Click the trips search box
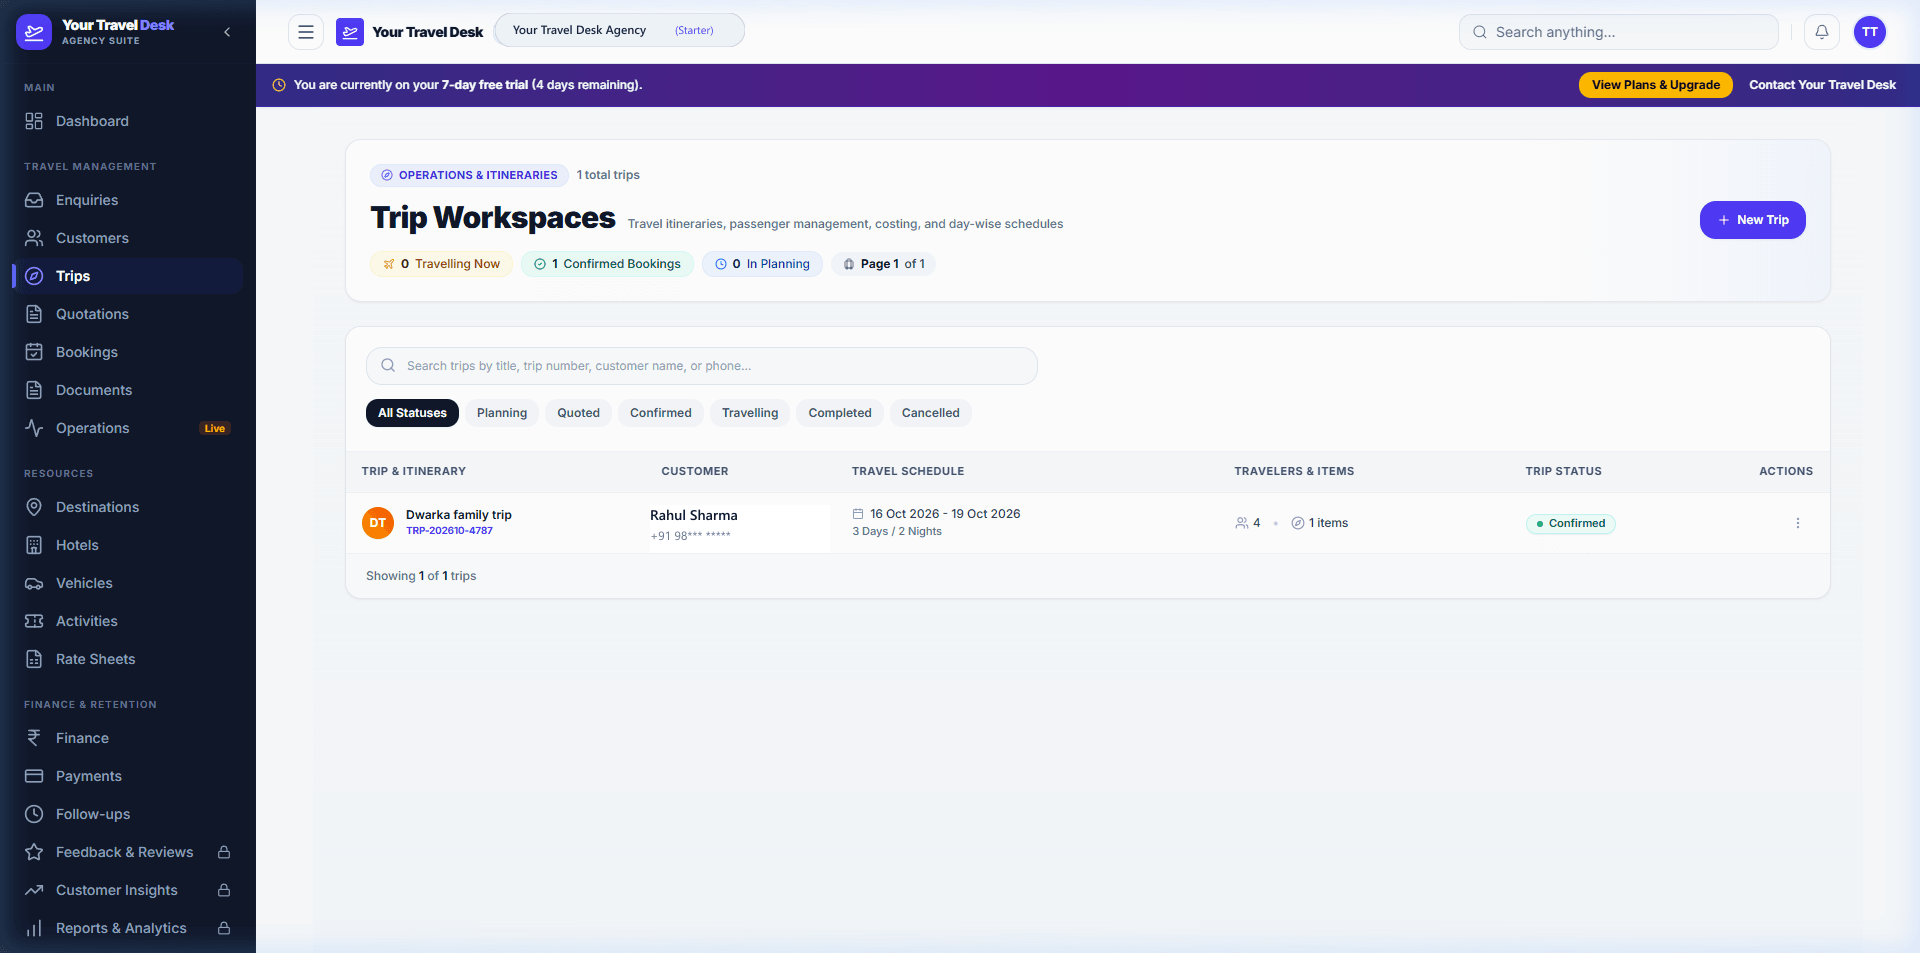1920x953 pixels. pos(702,366)
